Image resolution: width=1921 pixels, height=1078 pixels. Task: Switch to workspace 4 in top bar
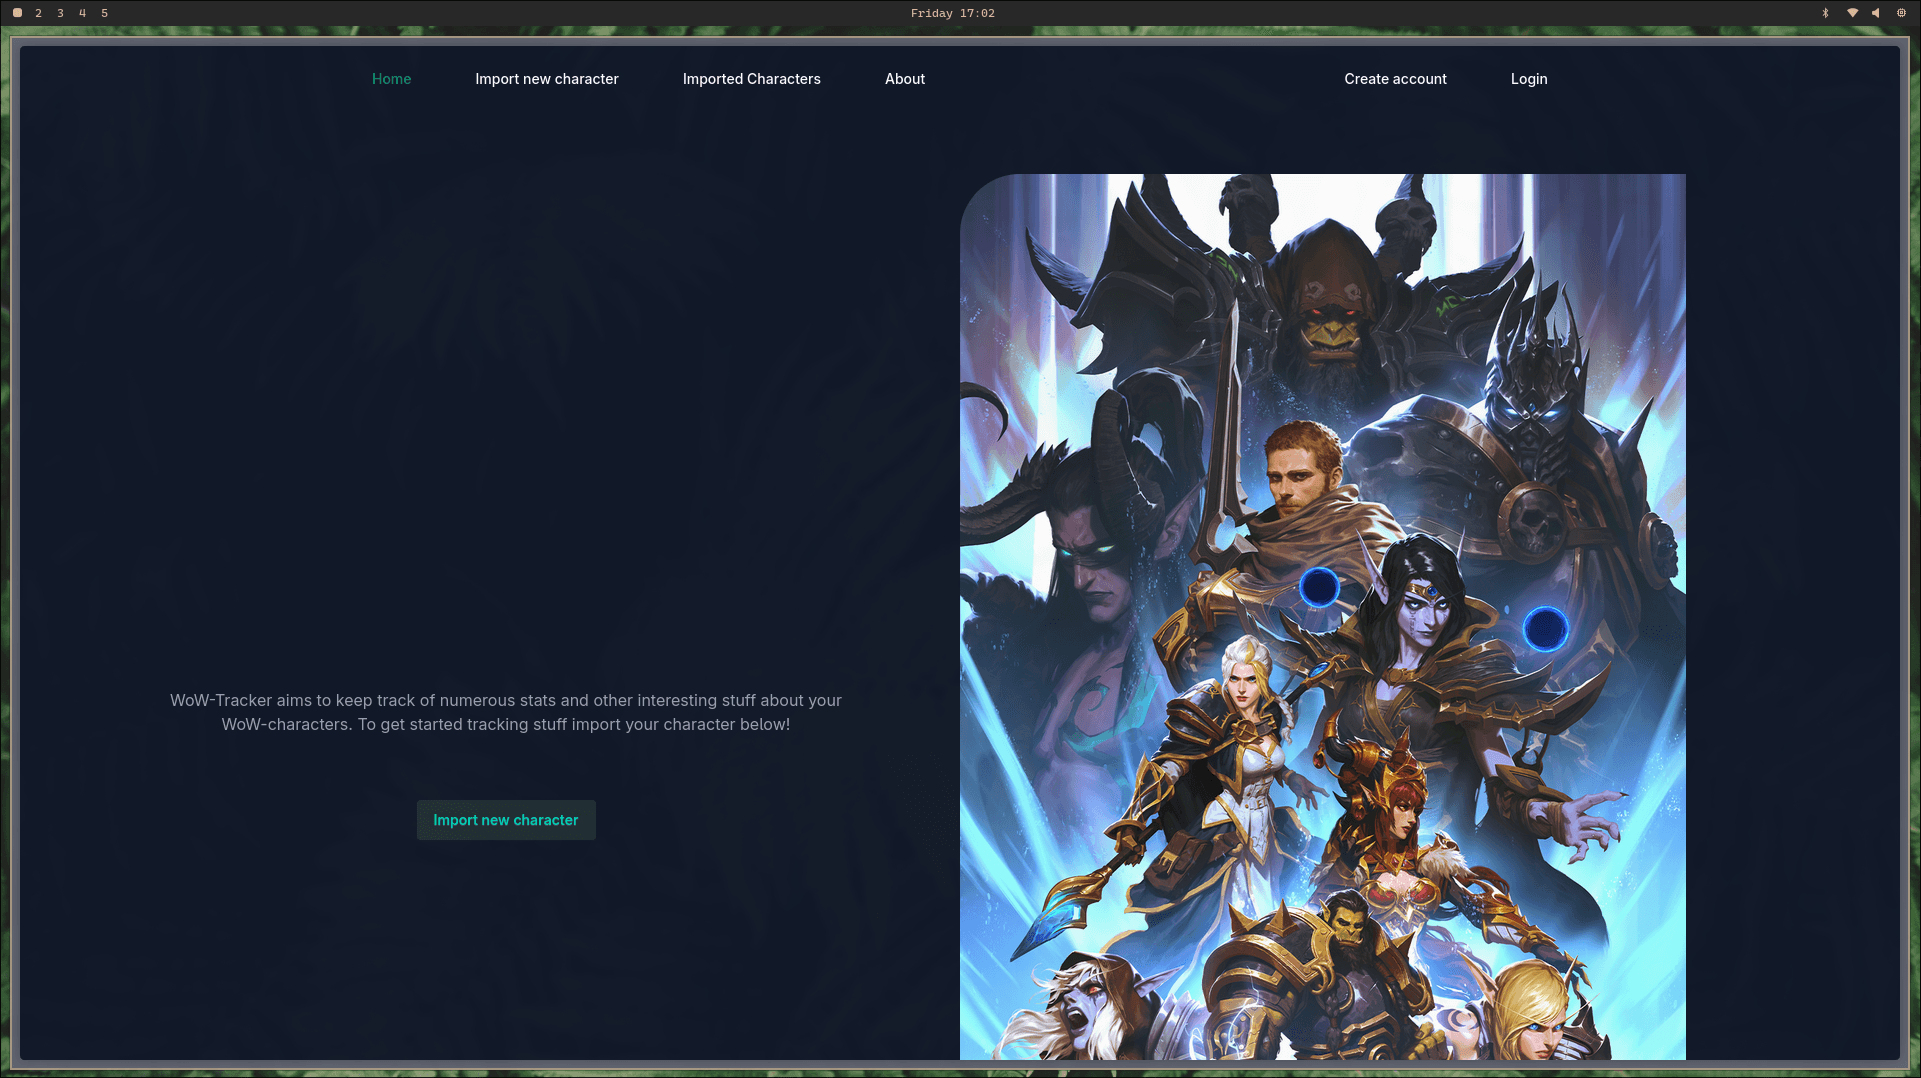[x=82, y=13]
